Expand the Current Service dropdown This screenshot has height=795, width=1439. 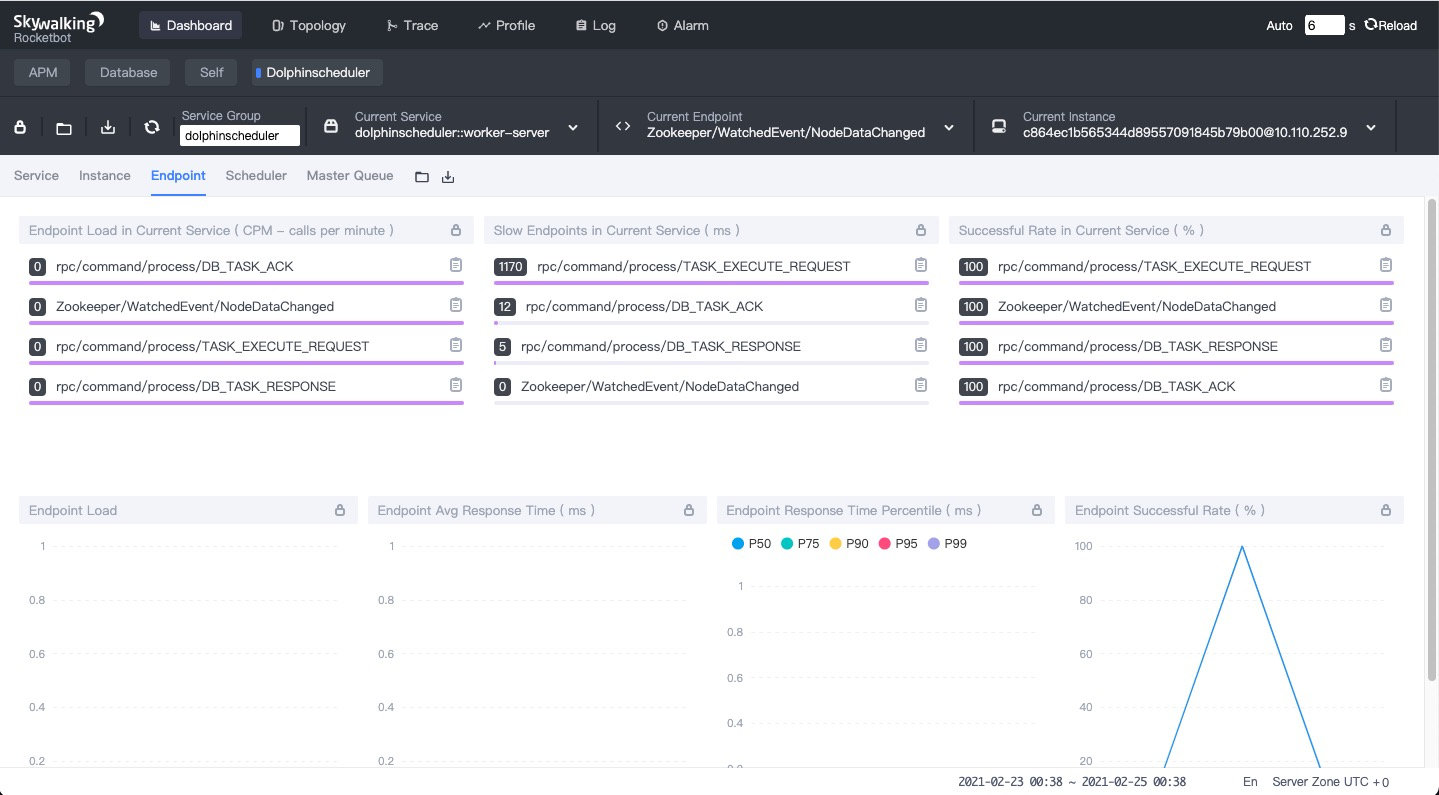[573, 127]
